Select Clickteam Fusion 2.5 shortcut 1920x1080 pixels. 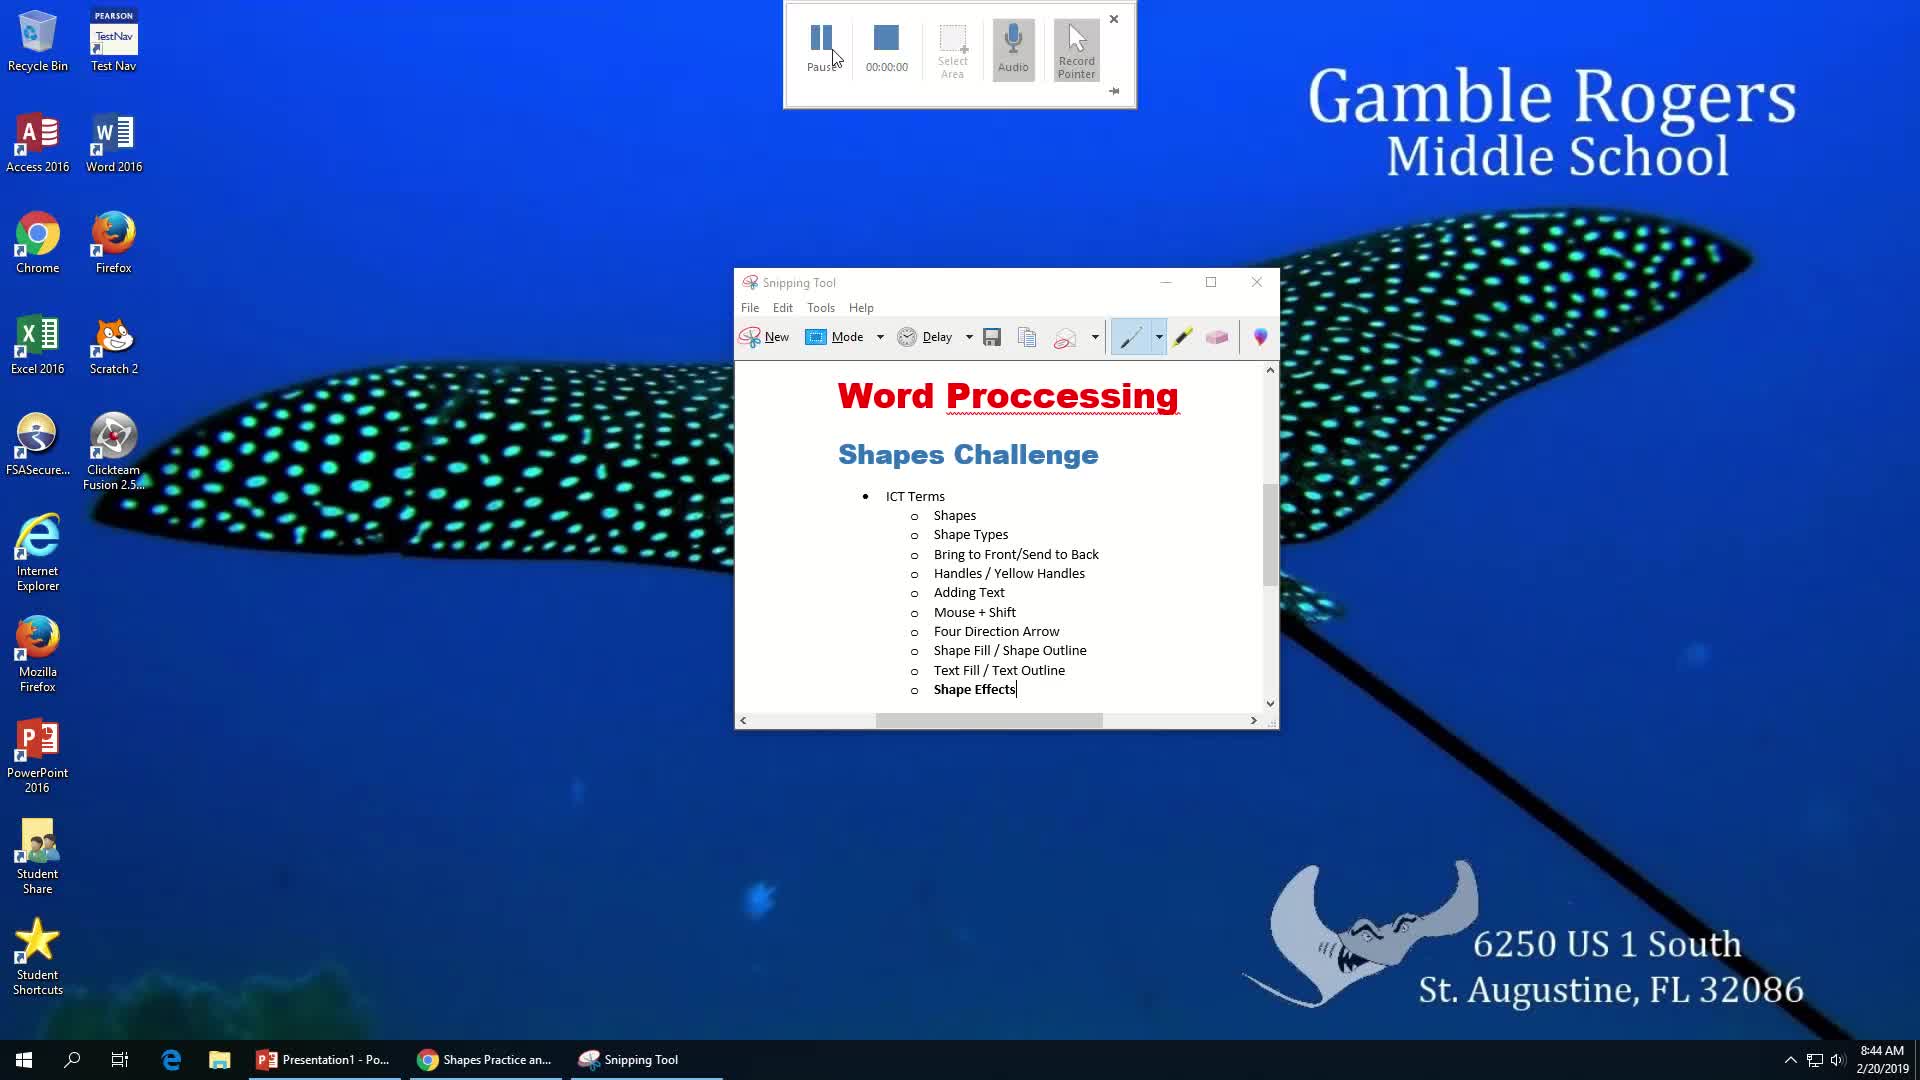(114, 452)
